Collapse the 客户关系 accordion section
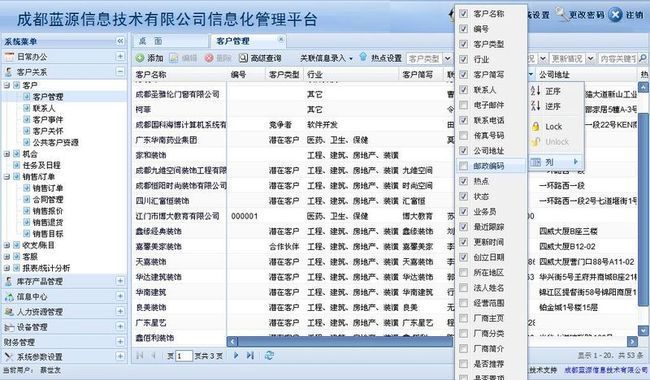Image resolution: width=650 pixels, height=380 pixels. click(120, 72)
